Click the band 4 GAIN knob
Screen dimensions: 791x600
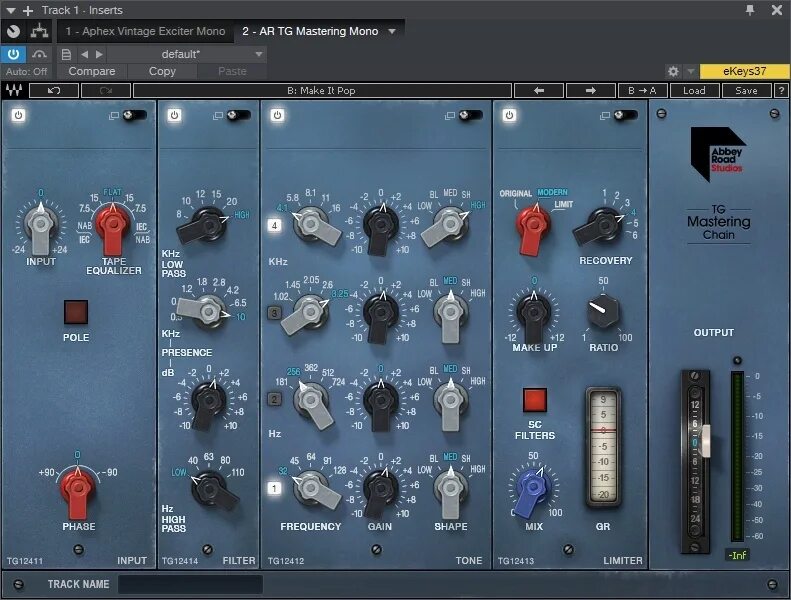pos(381,225)
